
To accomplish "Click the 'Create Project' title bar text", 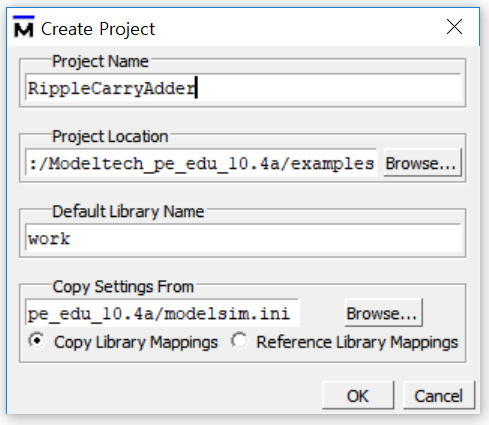I will [x=98, y=29].
